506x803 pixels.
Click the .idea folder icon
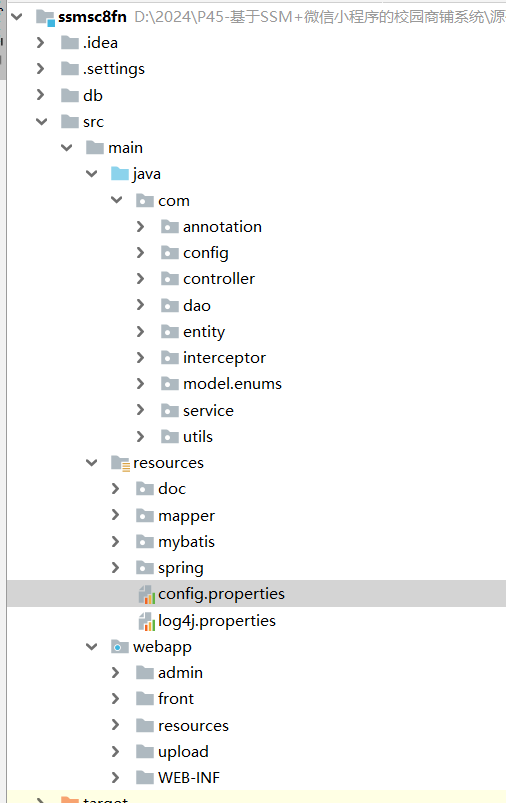tap(70, 43)
